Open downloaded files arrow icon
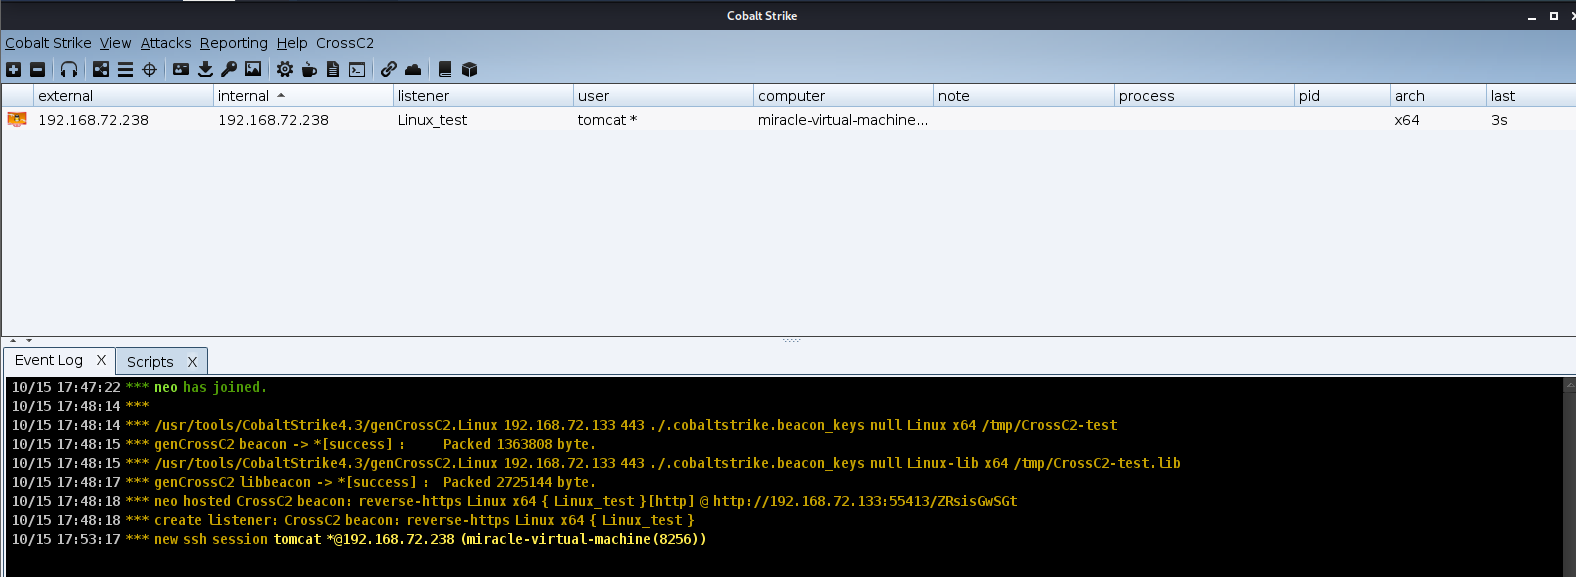The width and height of the screenshot is (1576, 577). coord(205,69)
